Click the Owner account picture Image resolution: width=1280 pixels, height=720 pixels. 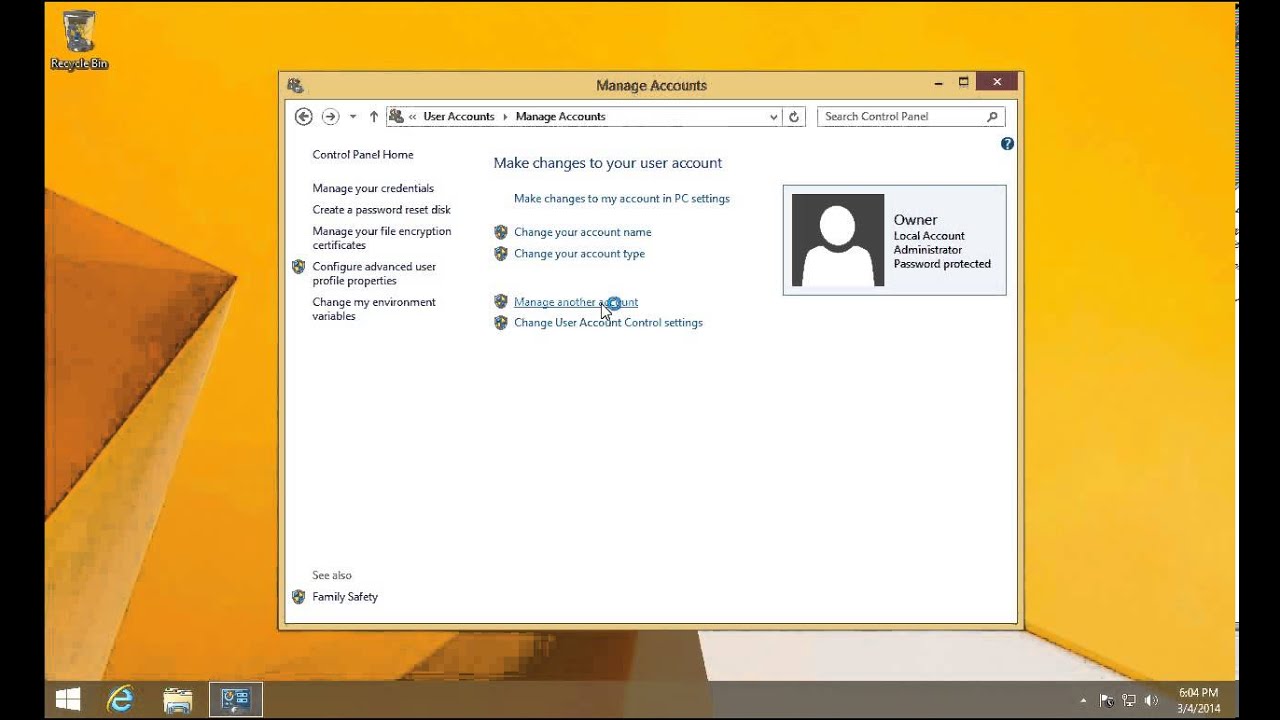(838, 240)
